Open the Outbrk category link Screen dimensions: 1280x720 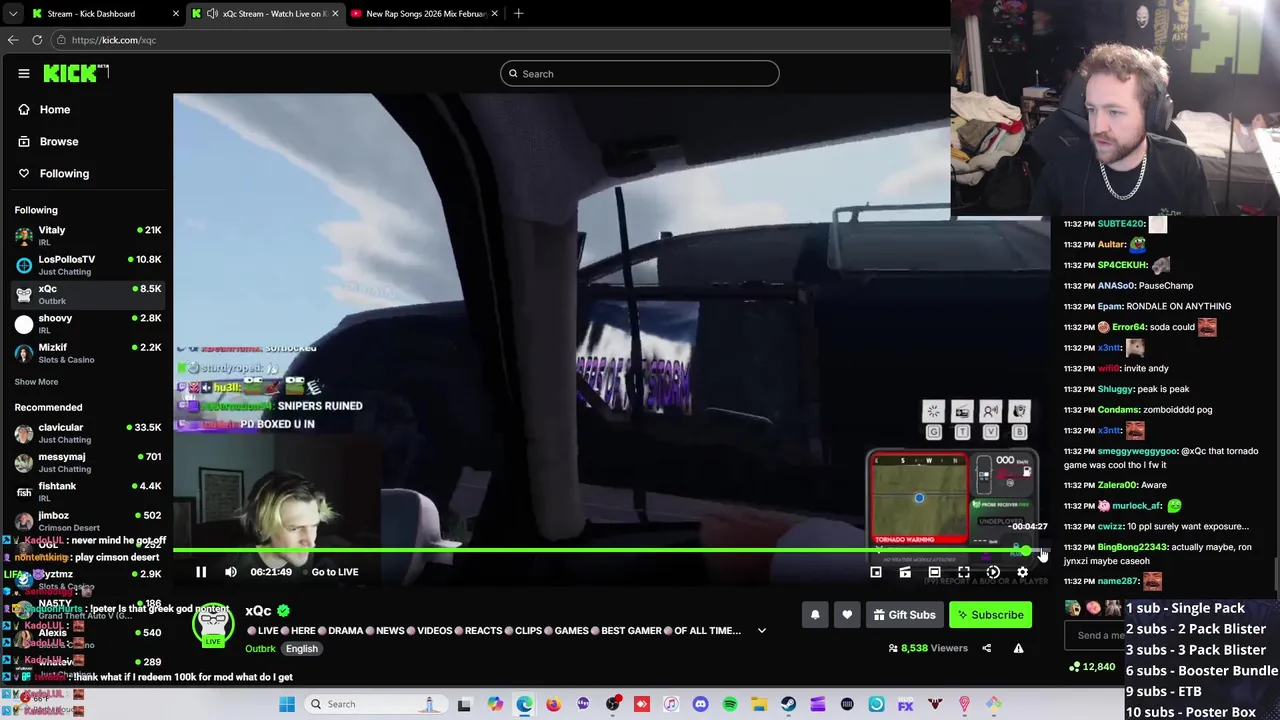click(x=260, y=649)
